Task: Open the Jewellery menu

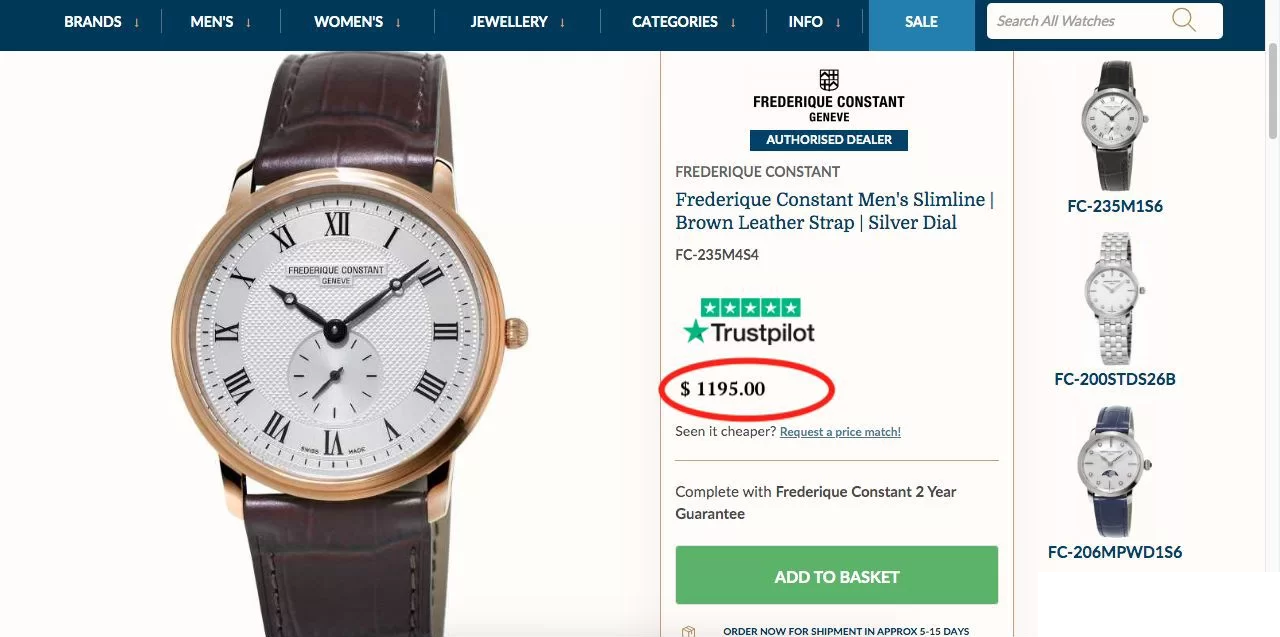Action: (518, 21)
